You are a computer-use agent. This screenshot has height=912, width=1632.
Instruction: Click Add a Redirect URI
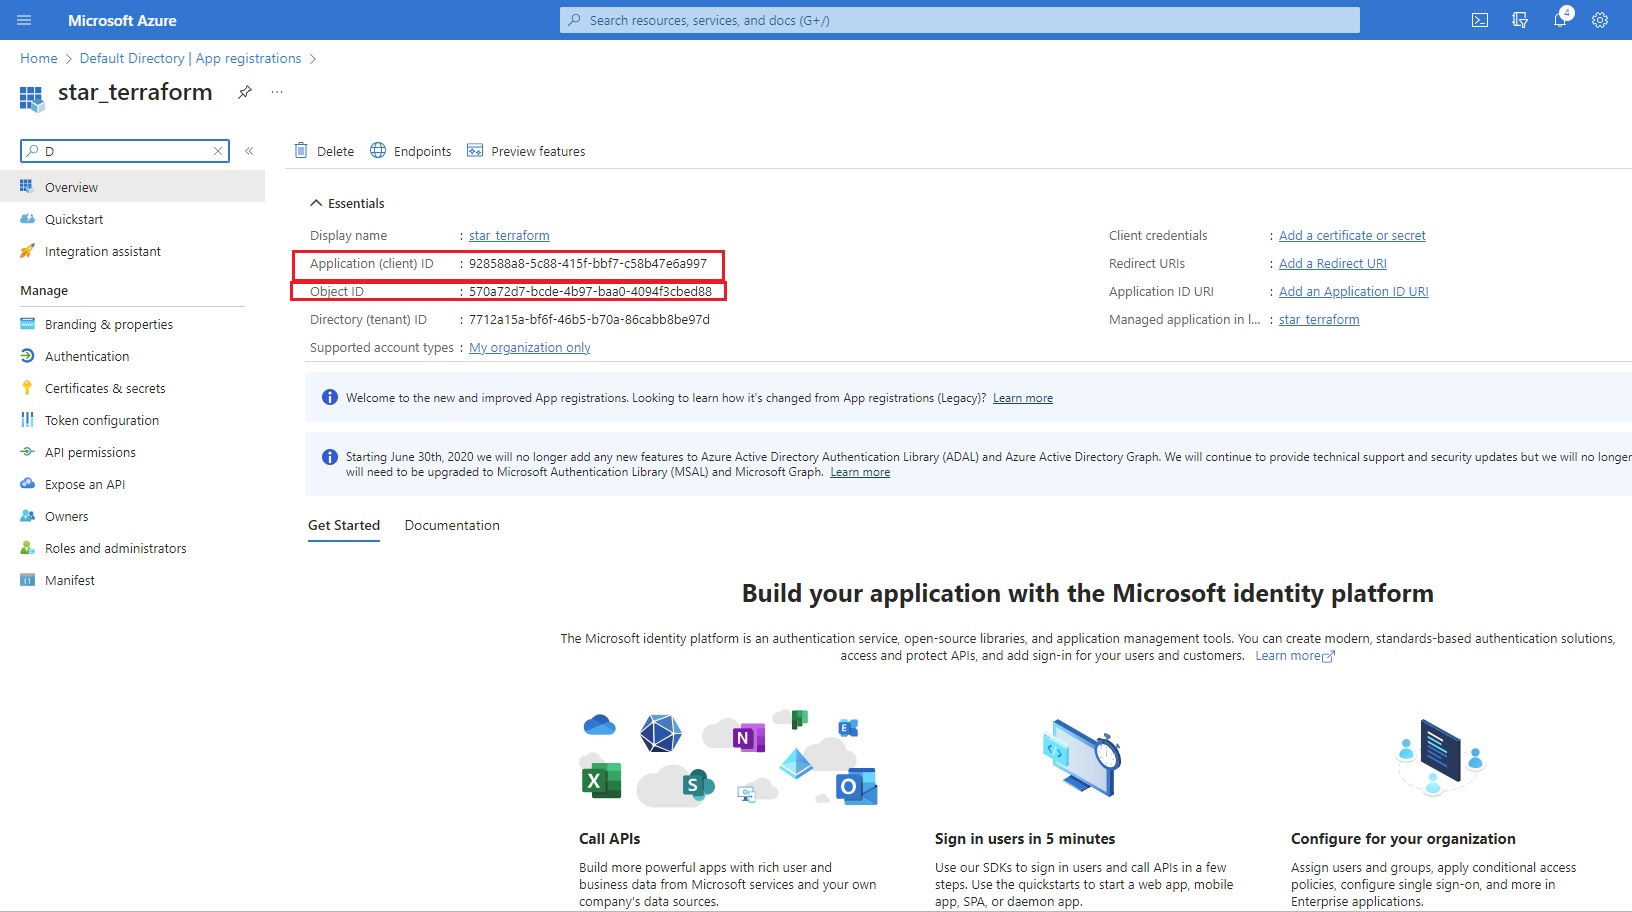click(x=1333, y=263)
